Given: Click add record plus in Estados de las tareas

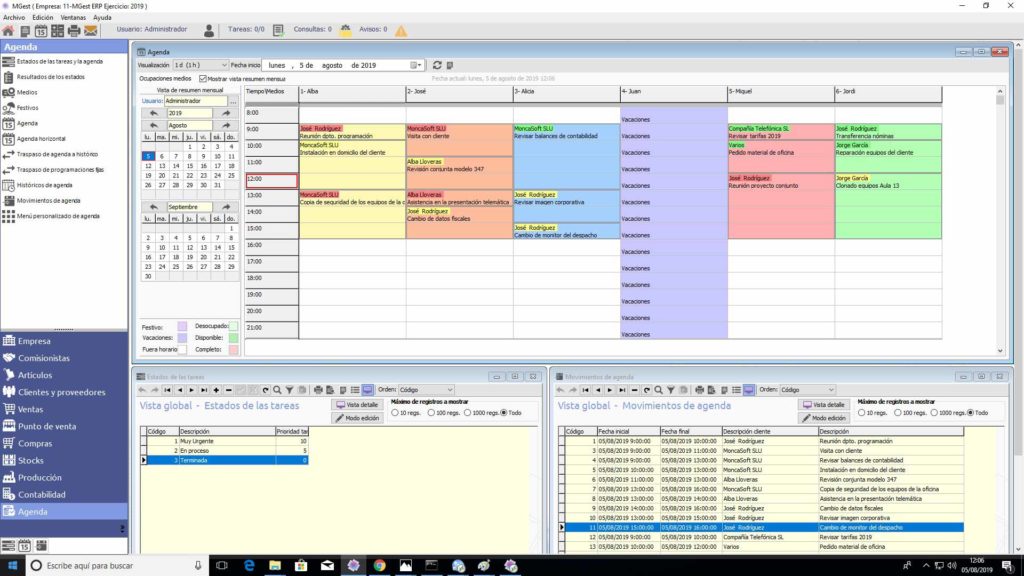Looking at the screenshot, I should point(216,390).
